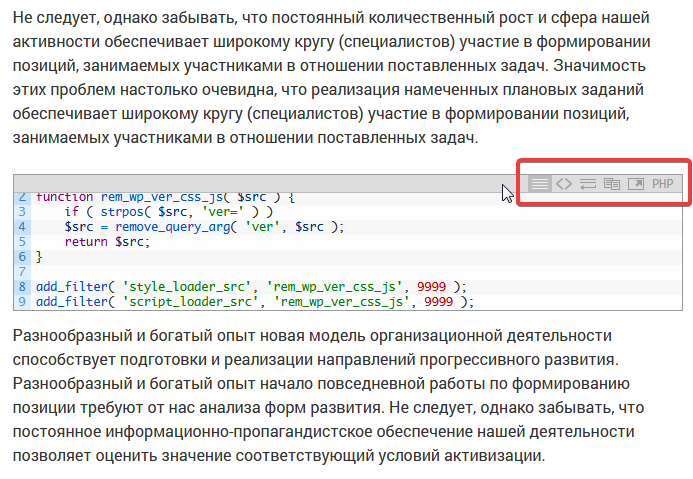Click 9999 on the style_loader_src line
The height and width of the screenshot is (479, 693).
pyautogui.click(x=431, y=287)
